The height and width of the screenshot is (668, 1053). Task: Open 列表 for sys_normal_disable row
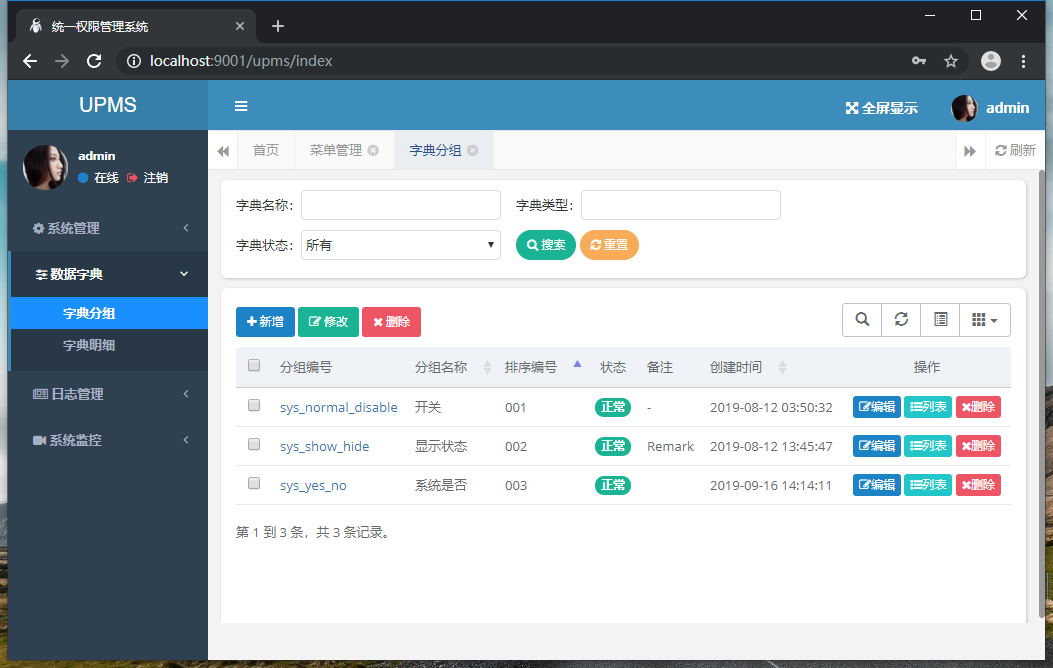coord(927,407)
